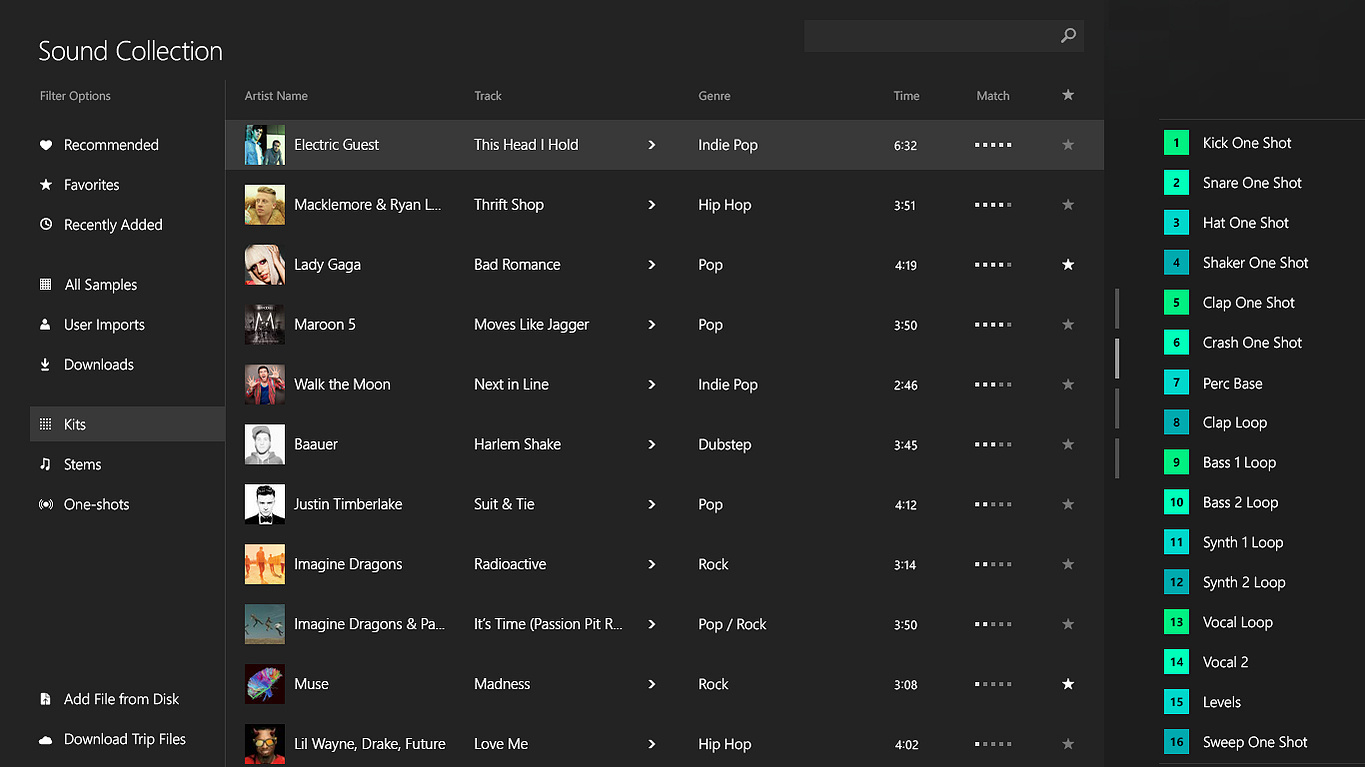
Task: Expand Bad Romance track chevron
Action: [x=652, y=265]
